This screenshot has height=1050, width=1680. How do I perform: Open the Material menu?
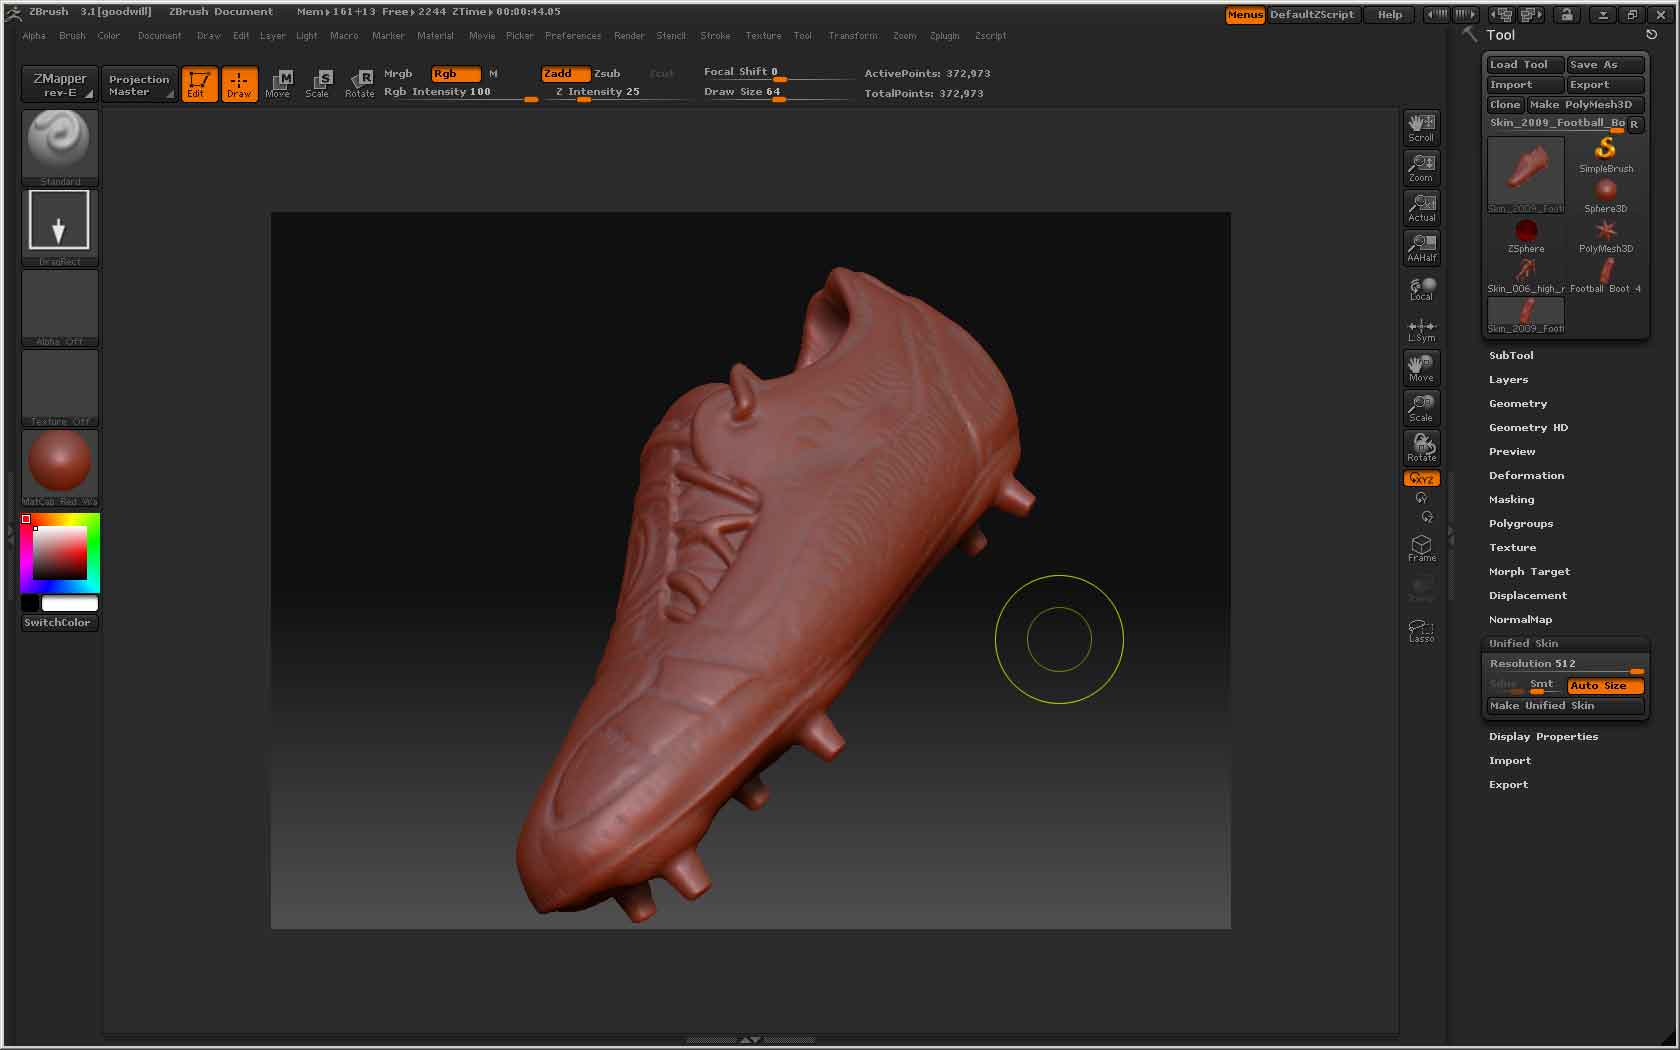point(435,36)
